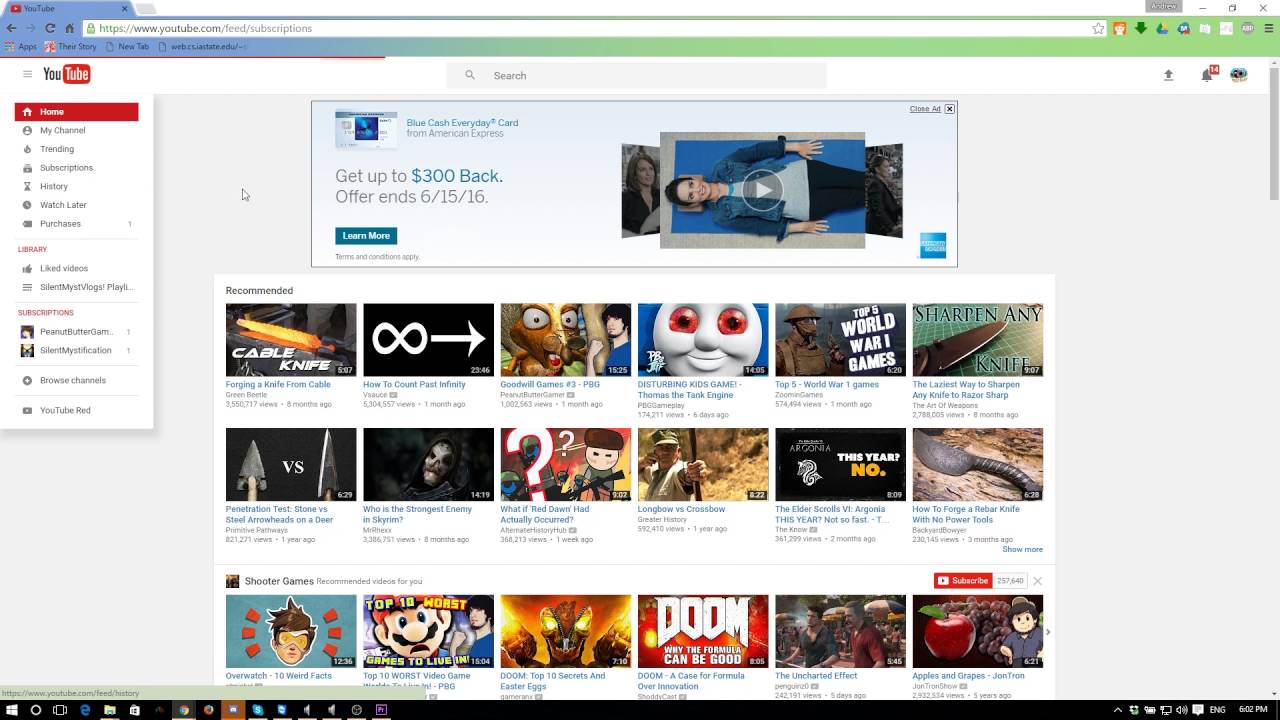Click Show more under Recommended
The width and height of the screenshot is (1280, 720).
1022,549
